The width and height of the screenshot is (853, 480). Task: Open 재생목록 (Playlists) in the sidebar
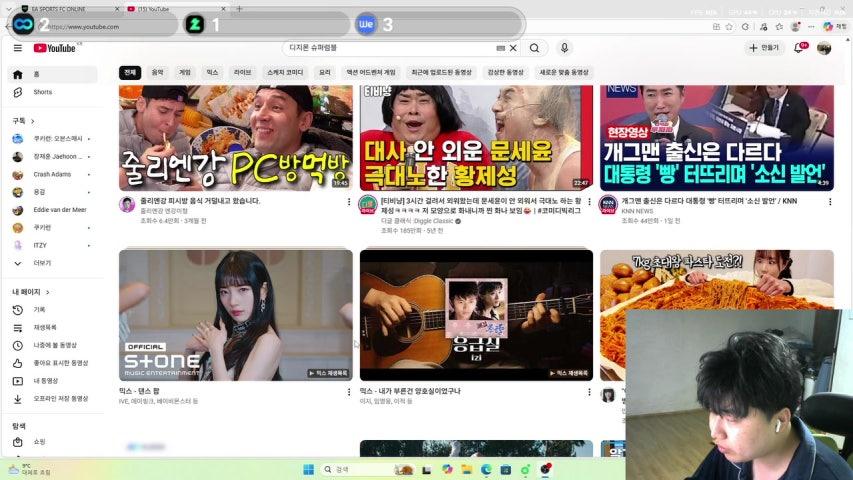(x=45, y=327)
